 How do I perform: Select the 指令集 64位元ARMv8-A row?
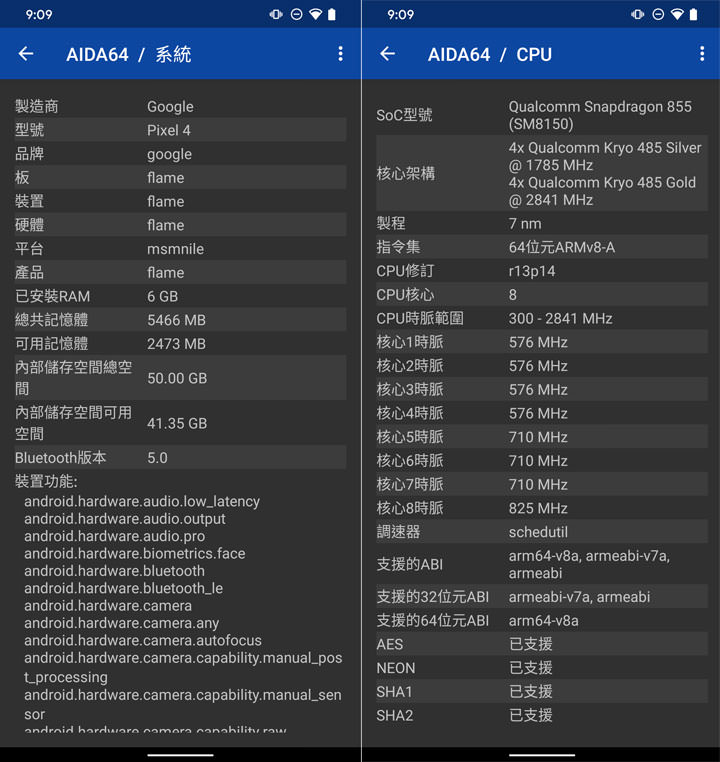pos(542,247)
